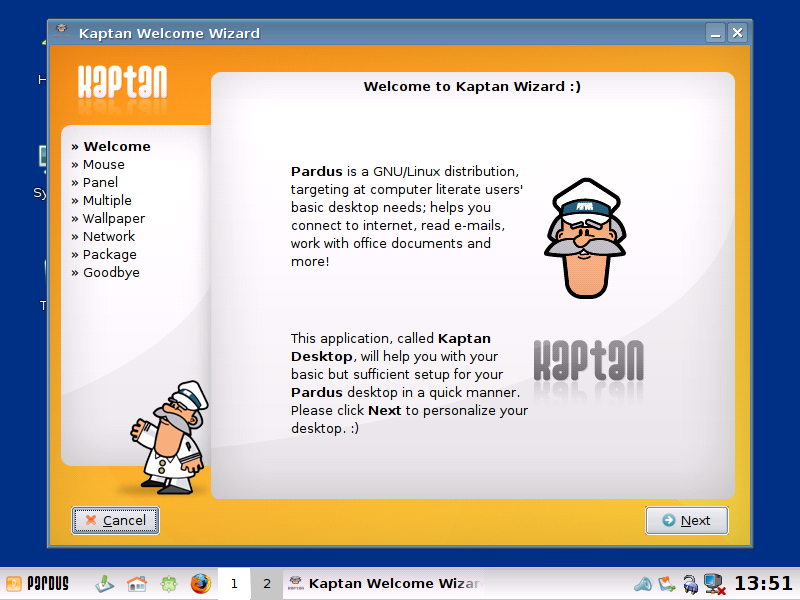Open the window menu icon in title bar

[x=62, y=33]
